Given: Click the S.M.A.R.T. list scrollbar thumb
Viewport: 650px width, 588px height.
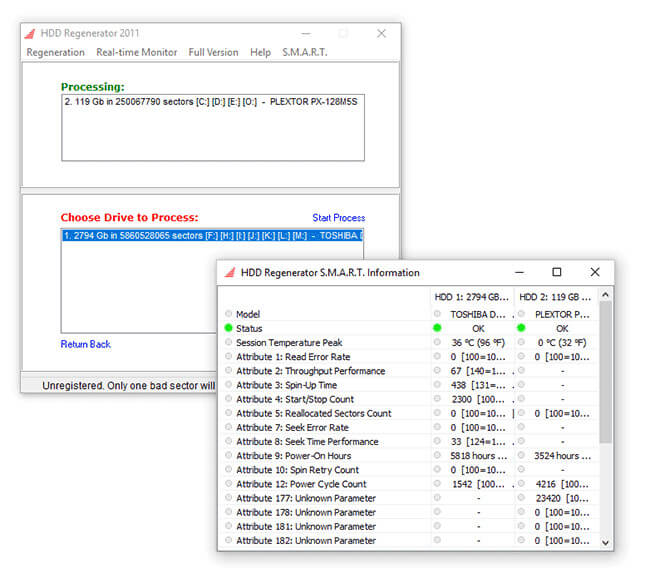Looking at the screenshot, I should click(605, 372).
